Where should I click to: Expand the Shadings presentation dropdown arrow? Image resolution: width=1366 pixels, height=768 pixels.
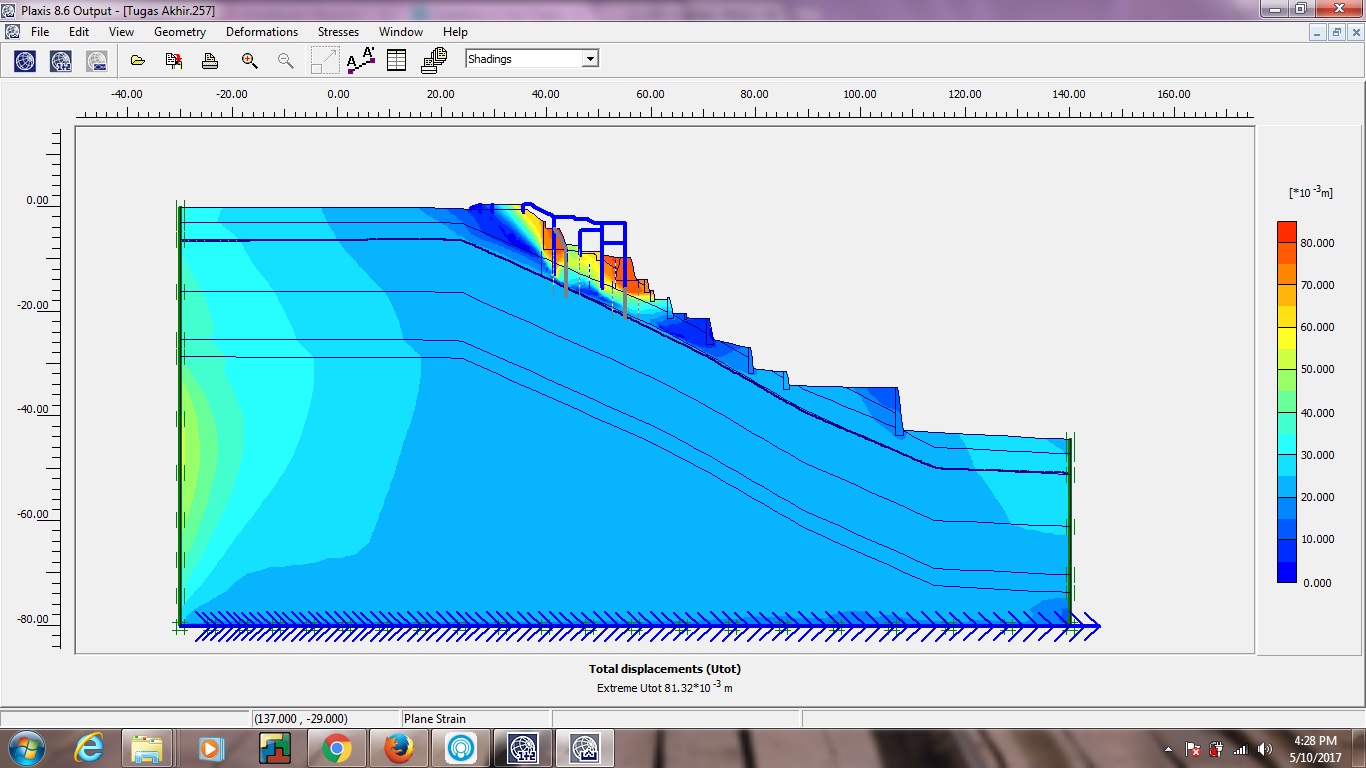click(590, 59)
